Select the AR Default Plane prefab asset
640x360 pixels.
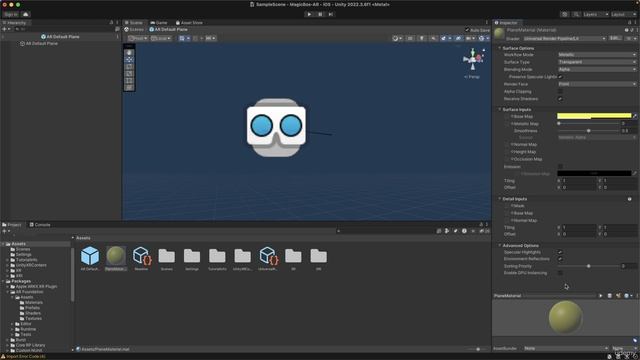(90, 256)
